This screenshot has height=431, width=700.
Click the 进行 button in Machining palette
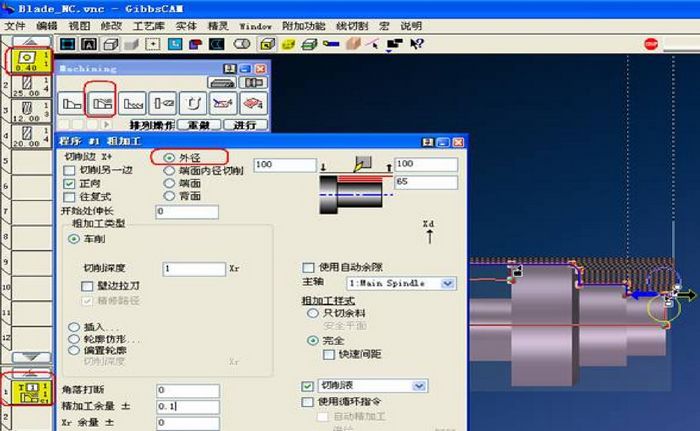click(x=246, y=125)
